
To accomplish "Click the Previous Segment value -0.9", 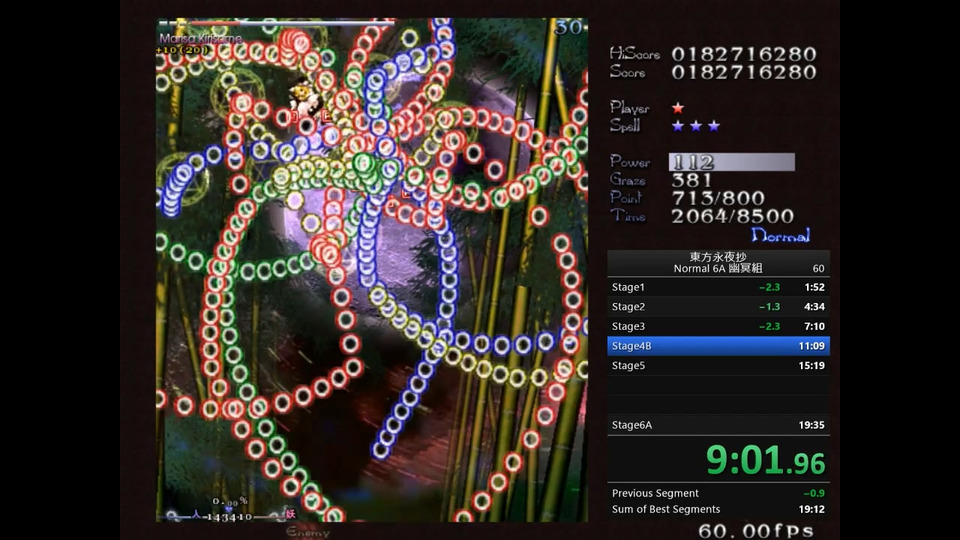I will 814,493.
